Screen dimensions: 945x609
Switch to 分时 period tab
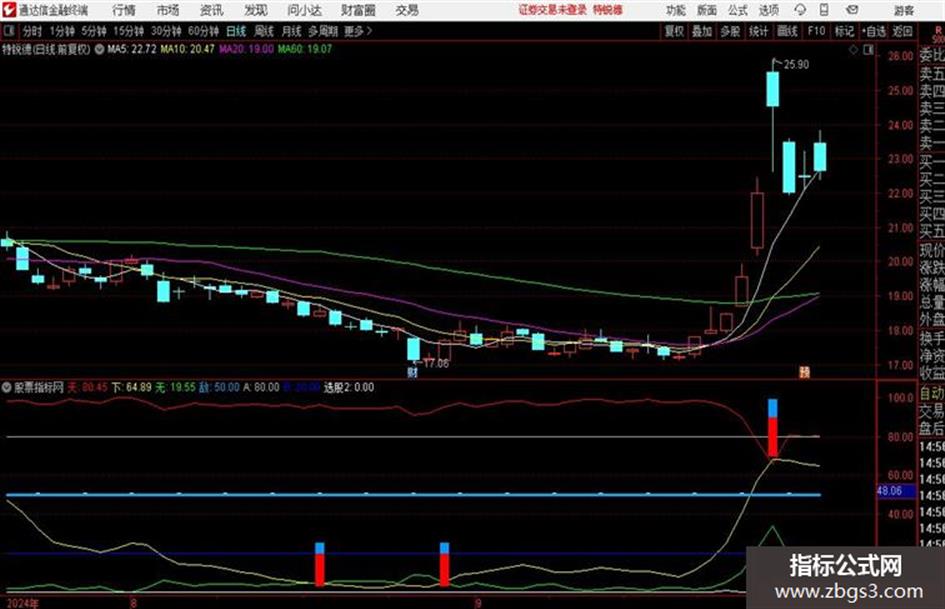click(x=33, y=31)
